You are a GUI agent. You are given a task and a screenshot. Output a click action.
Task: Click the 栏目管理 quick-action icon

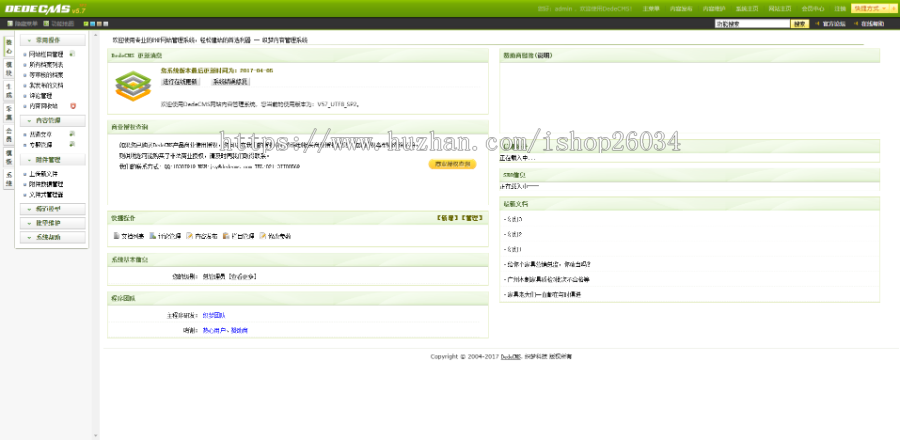click(226, 236)
